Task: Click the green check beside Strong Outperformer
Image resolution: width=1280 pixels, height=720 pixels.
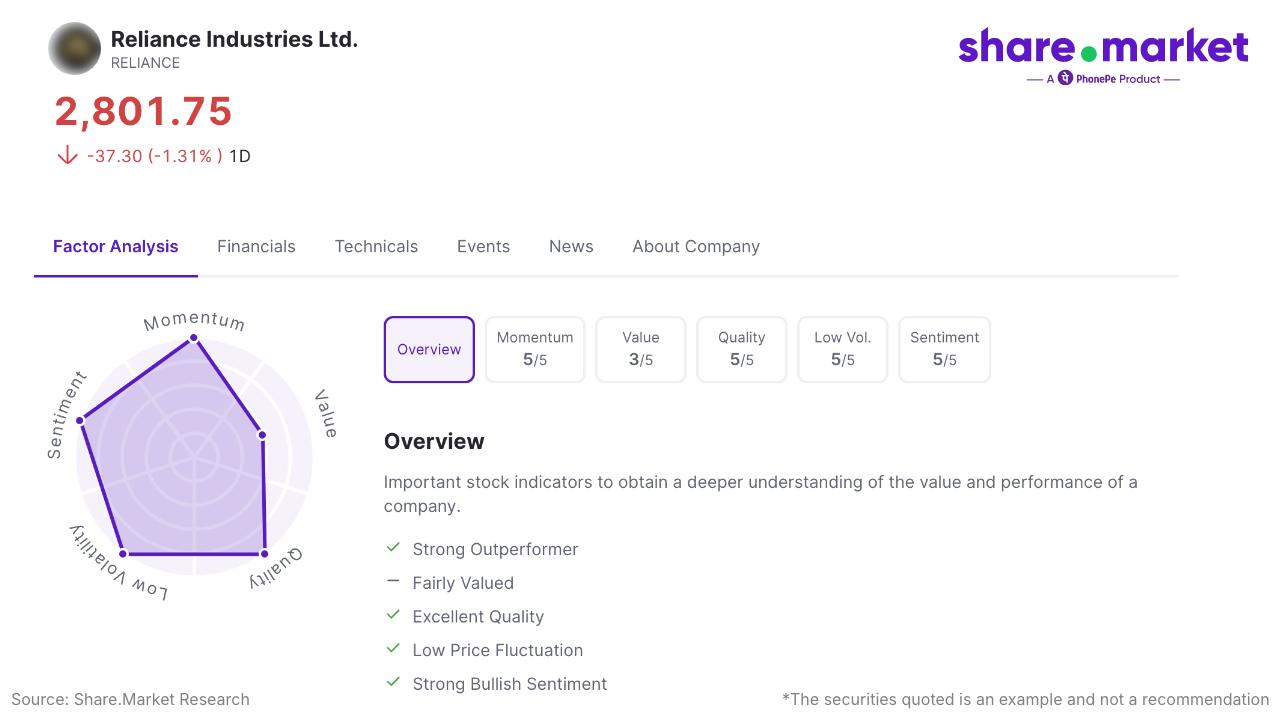Action: (x=393, y=548)
